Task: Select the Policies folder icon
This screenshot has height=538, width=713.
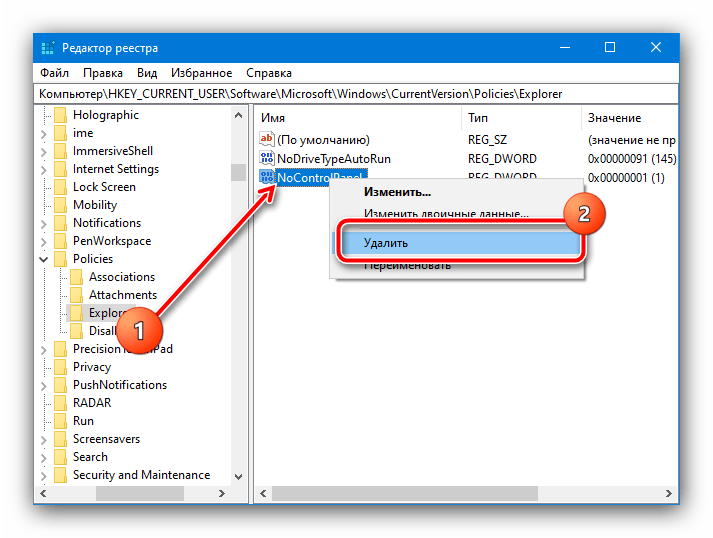Action: pyautogui.click(x=60, y=259)
